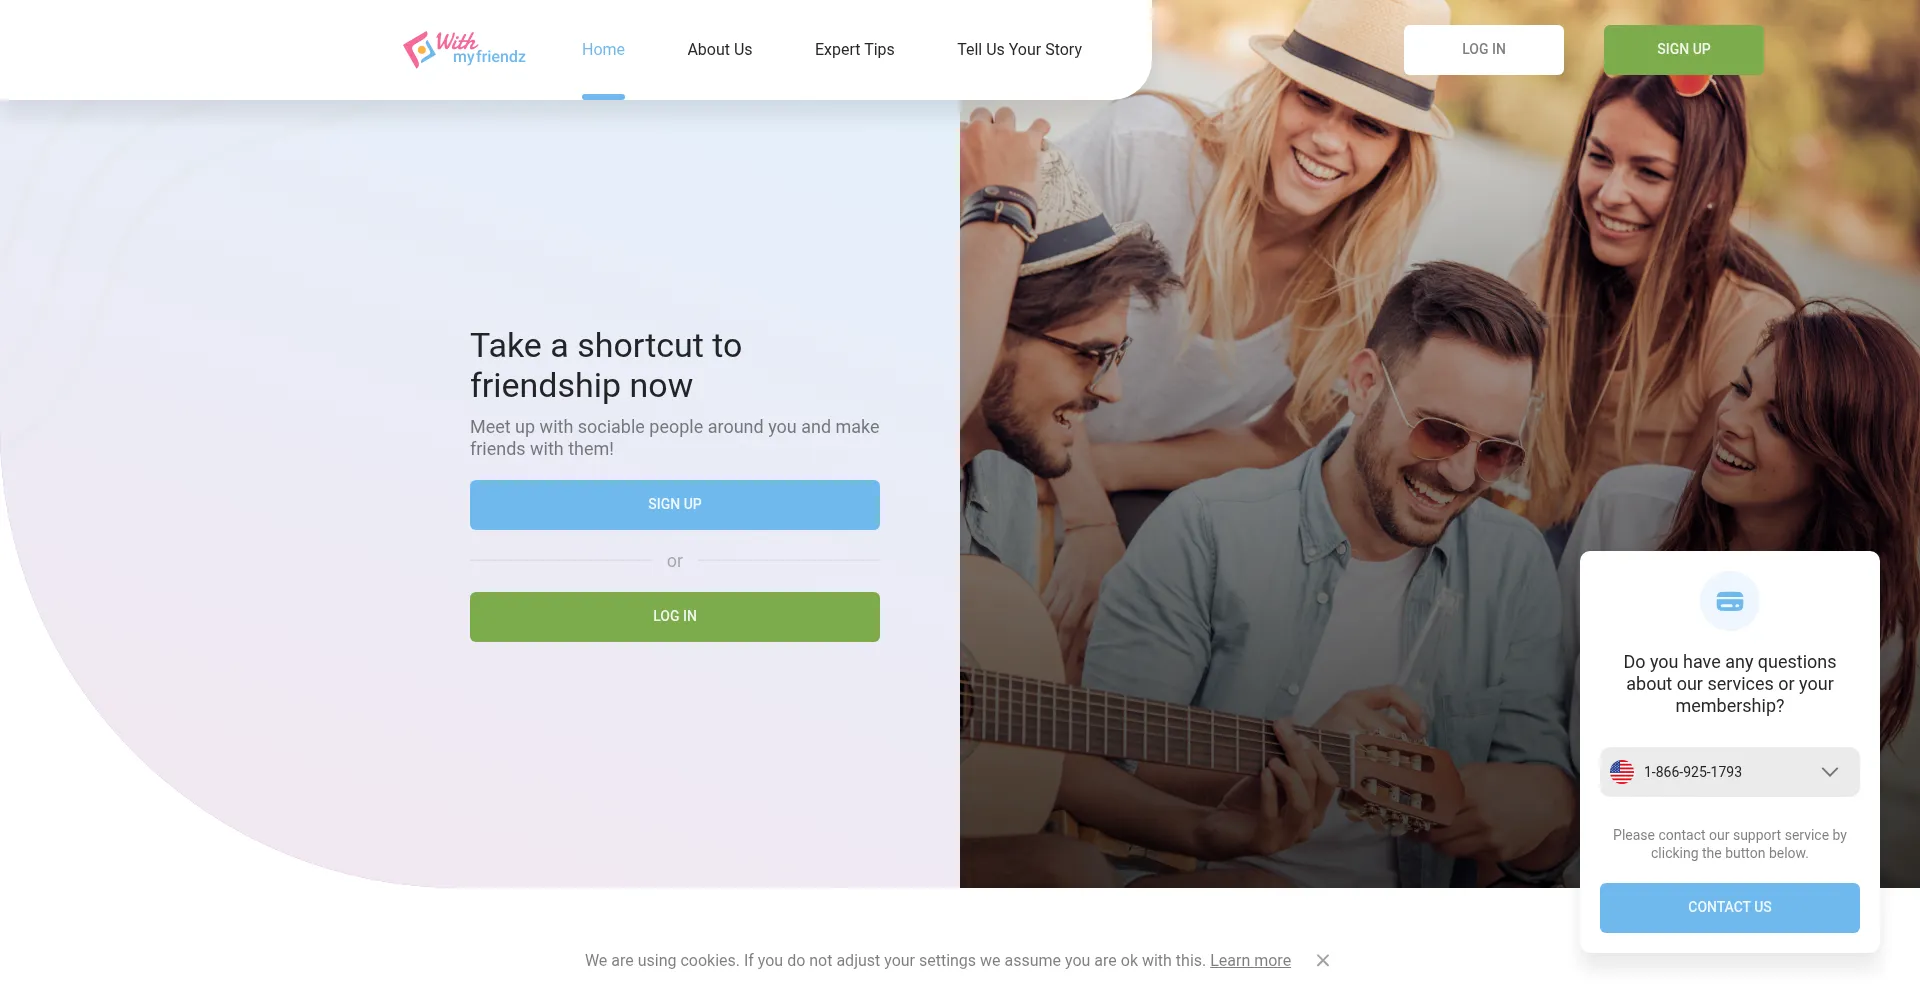The height and width of the screenshot is (993, 1920).
Task: Select Tell Us Your Story
Action: [1019, 50]
